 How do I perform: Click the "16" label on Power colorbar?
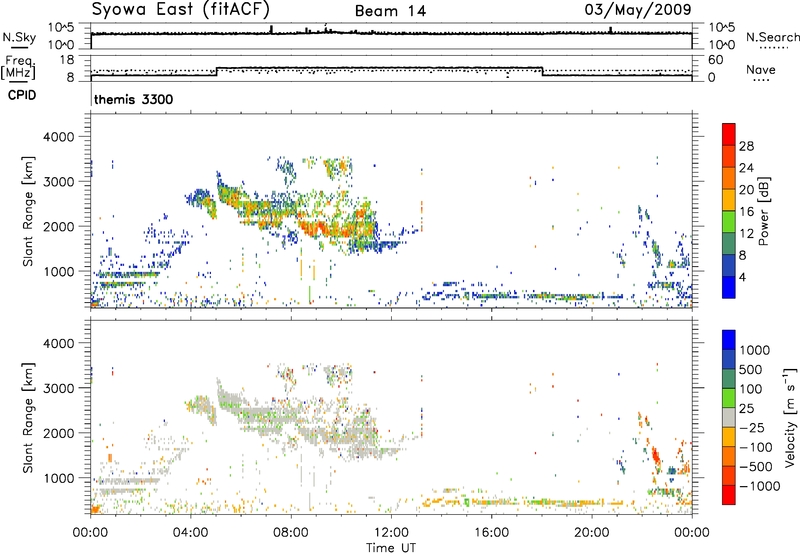pos(746,212)
